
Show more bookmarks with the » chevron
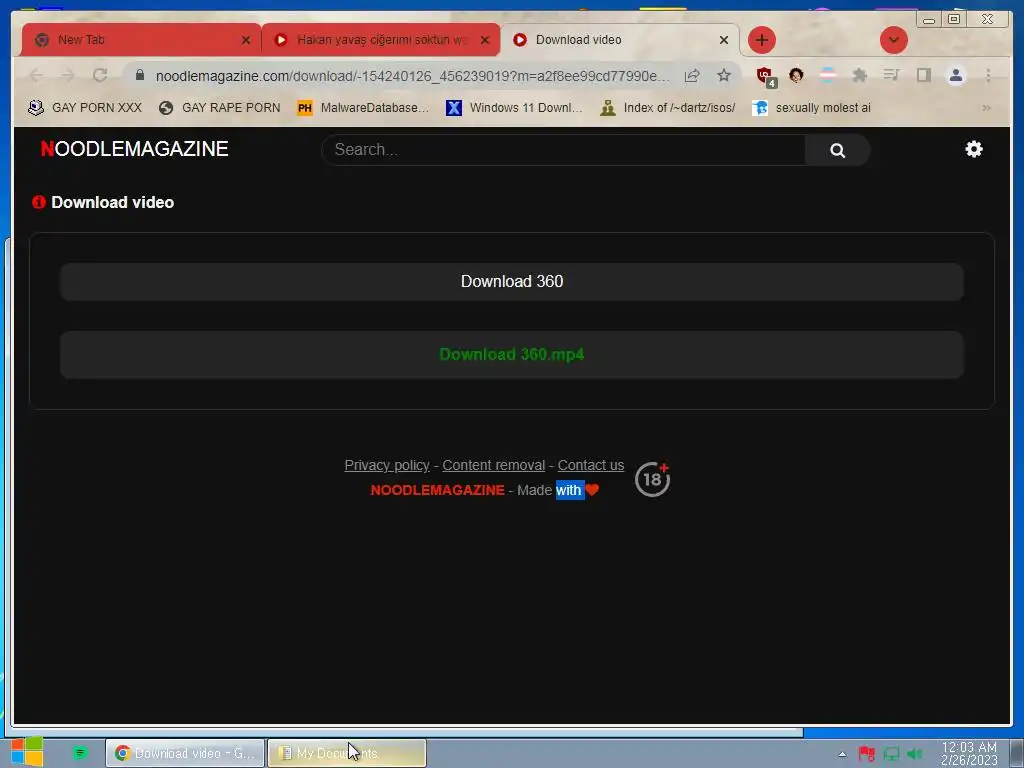point(986,108)
